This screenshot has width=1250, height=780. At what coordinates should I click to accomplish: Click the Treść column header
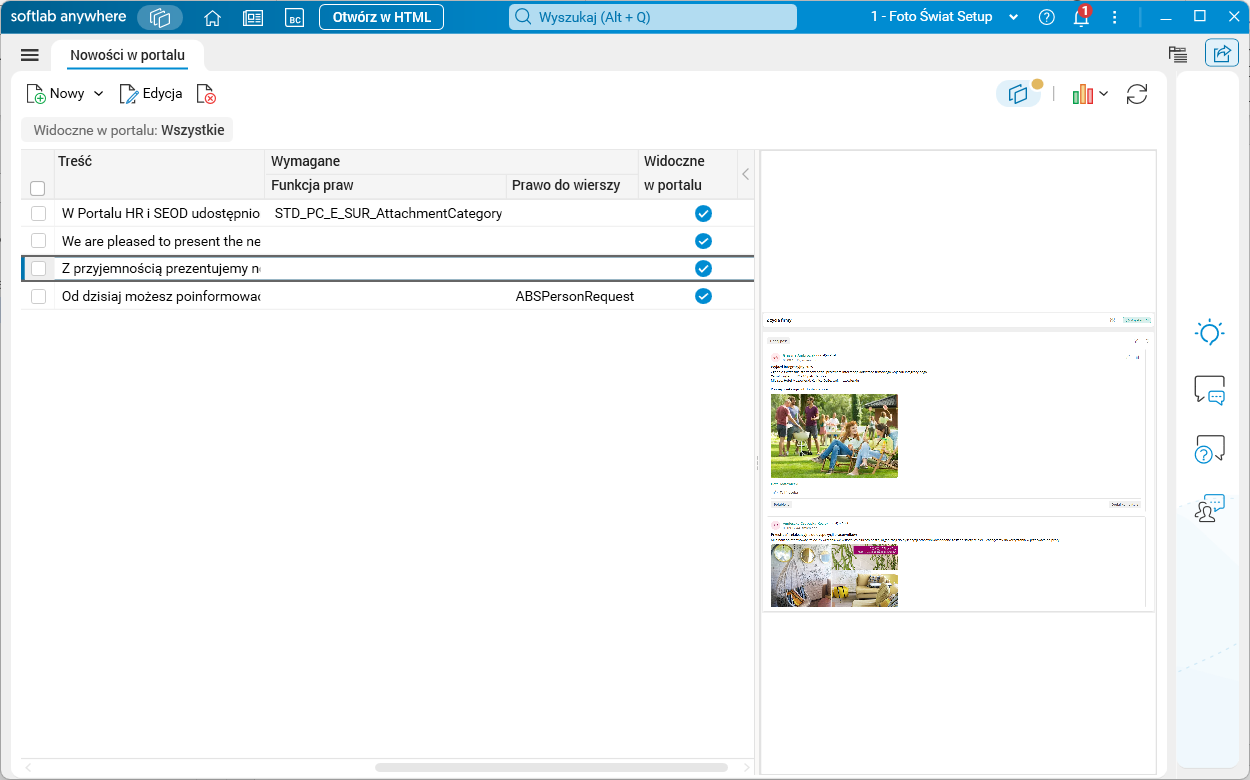coord(160,174)
